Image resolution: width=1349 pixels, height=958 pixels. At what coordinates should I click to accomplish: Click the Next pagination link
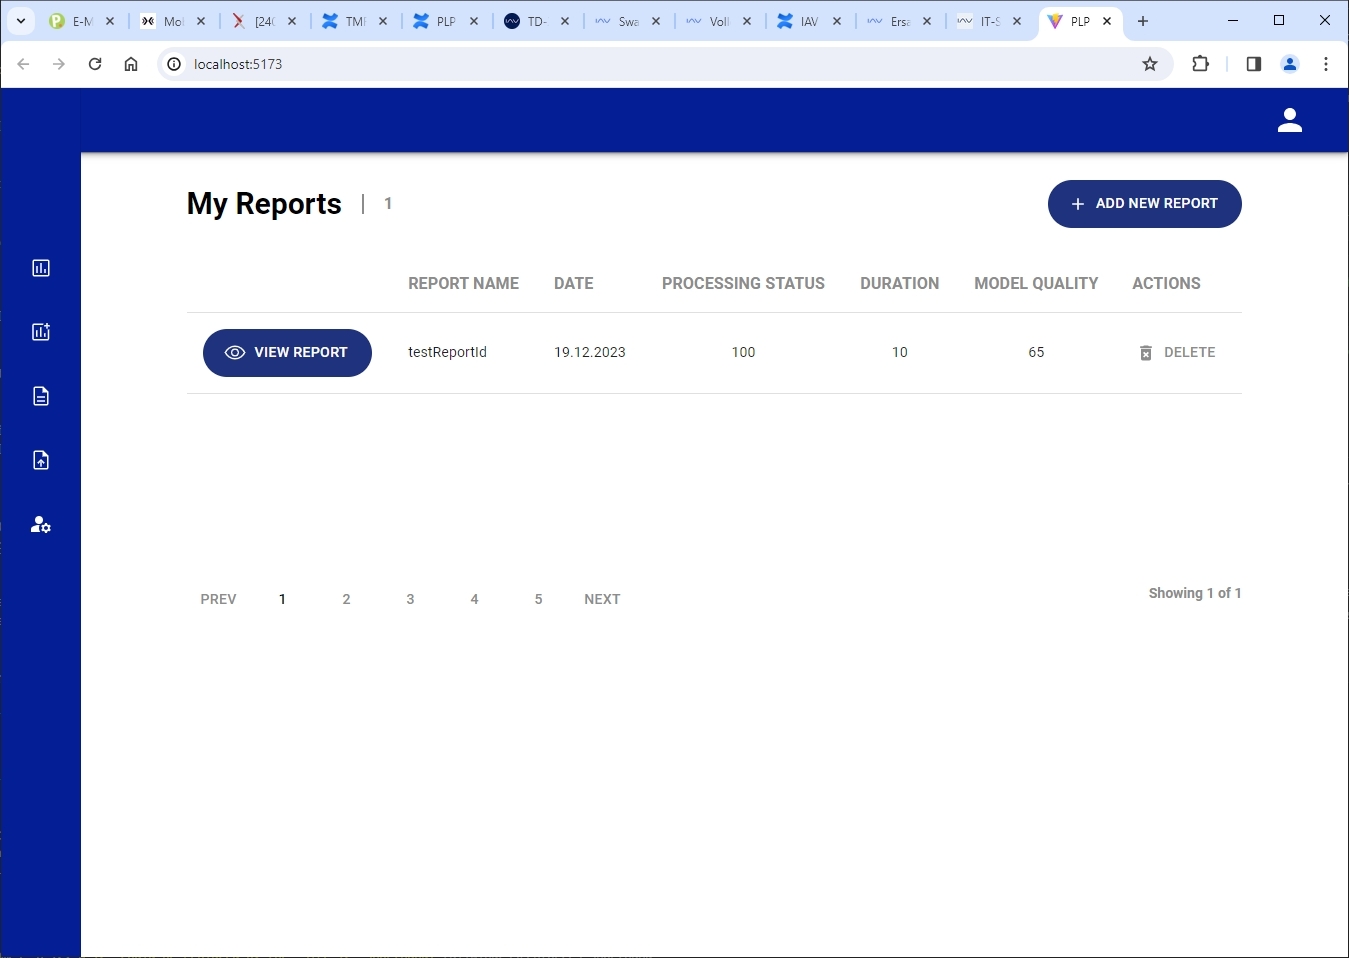602,599
